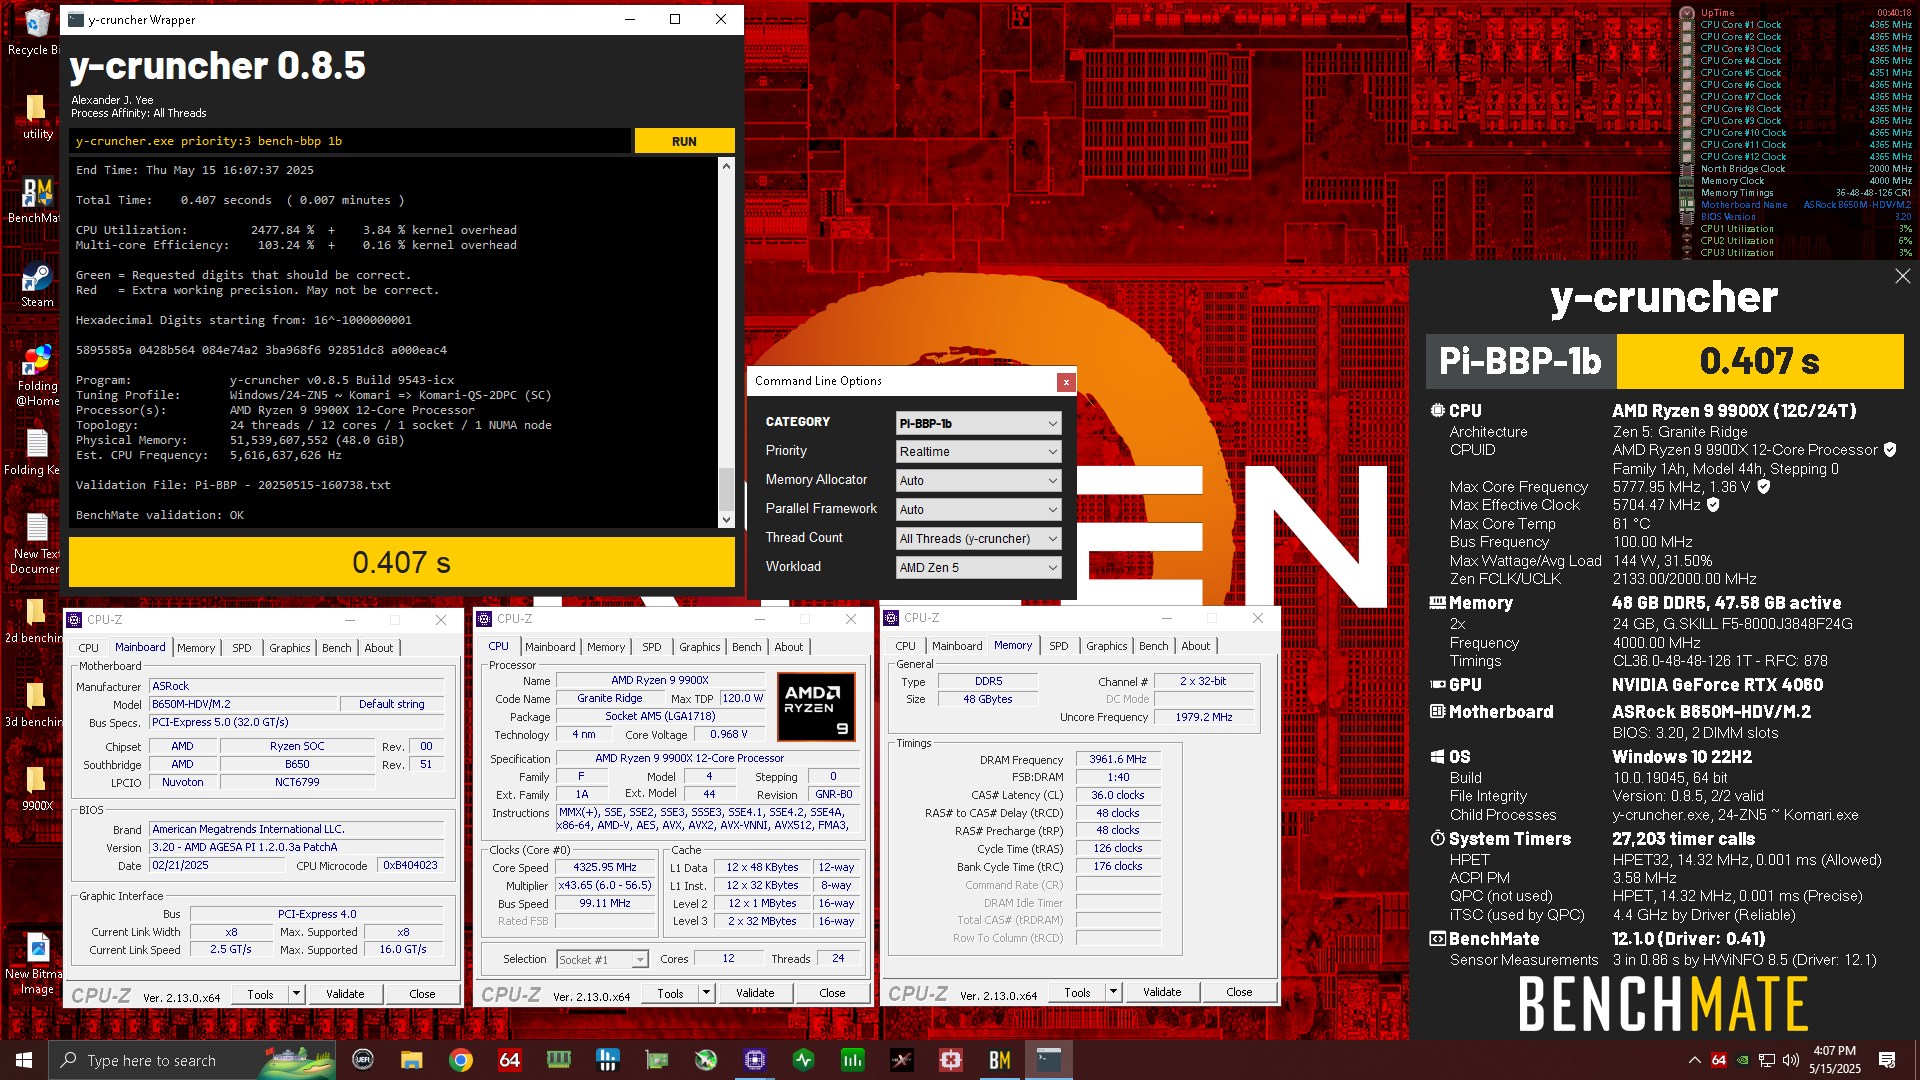
Task: Click the '4325.95 MHz' Core Speed value
Action: click(605, 868)
